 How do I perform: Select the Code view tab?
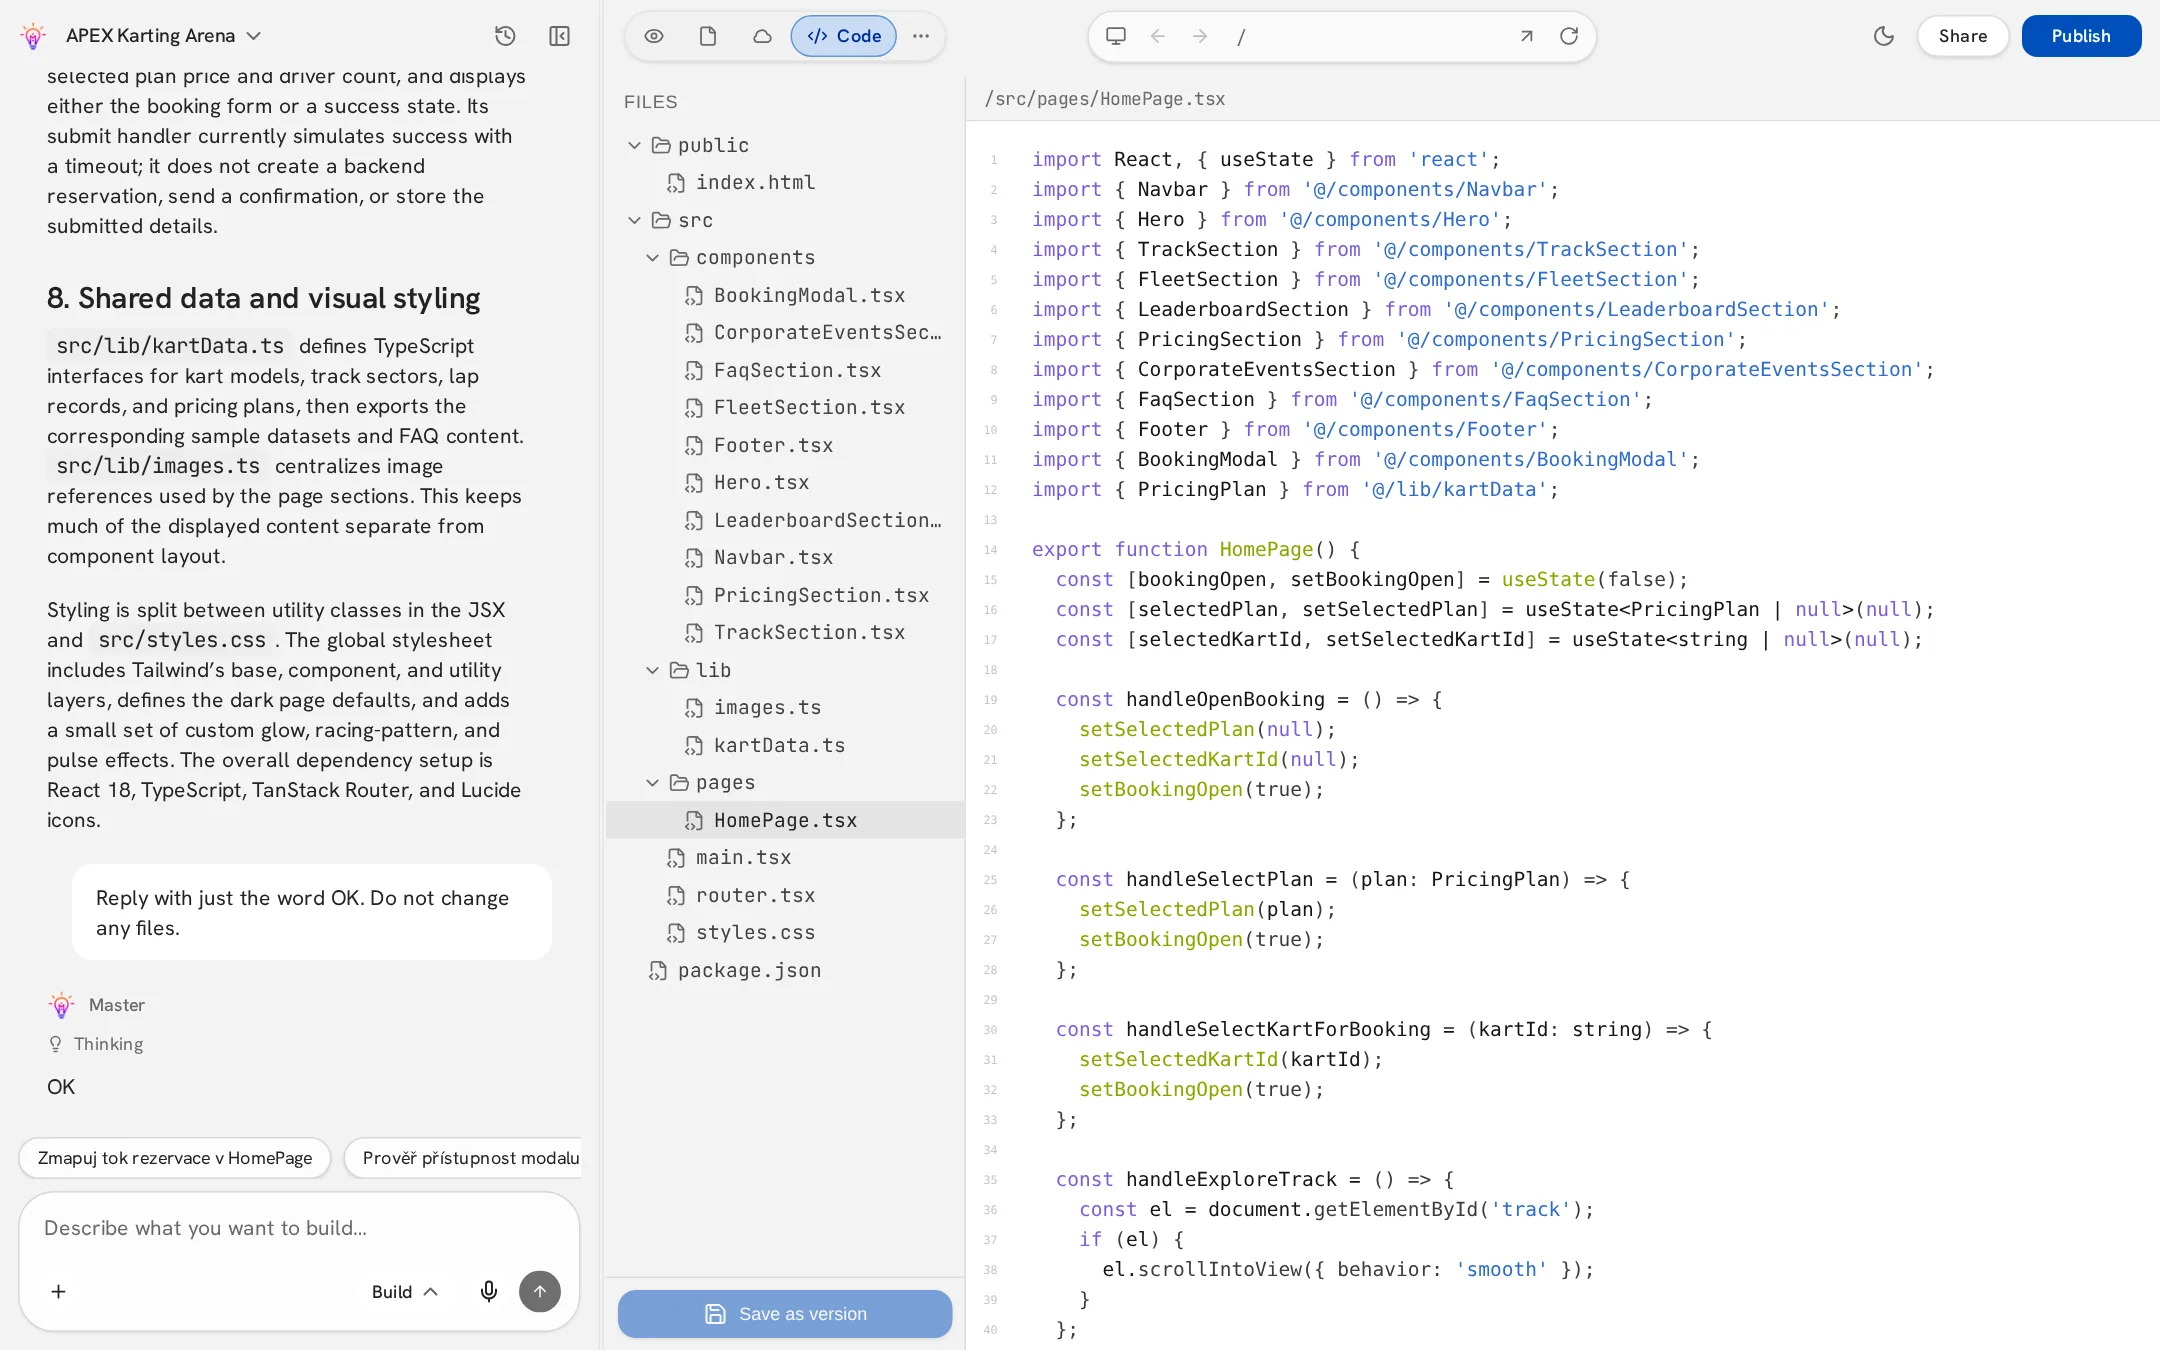[844, 36]
